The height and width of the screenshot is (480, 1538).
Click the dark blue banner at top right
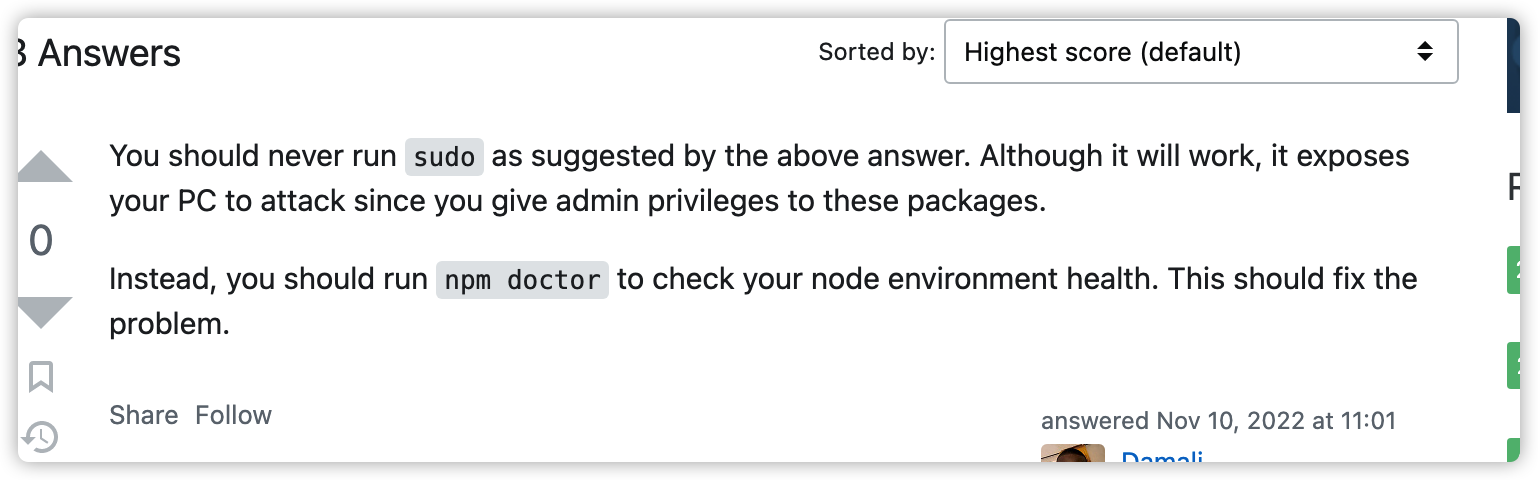[x=1513, y=65]
